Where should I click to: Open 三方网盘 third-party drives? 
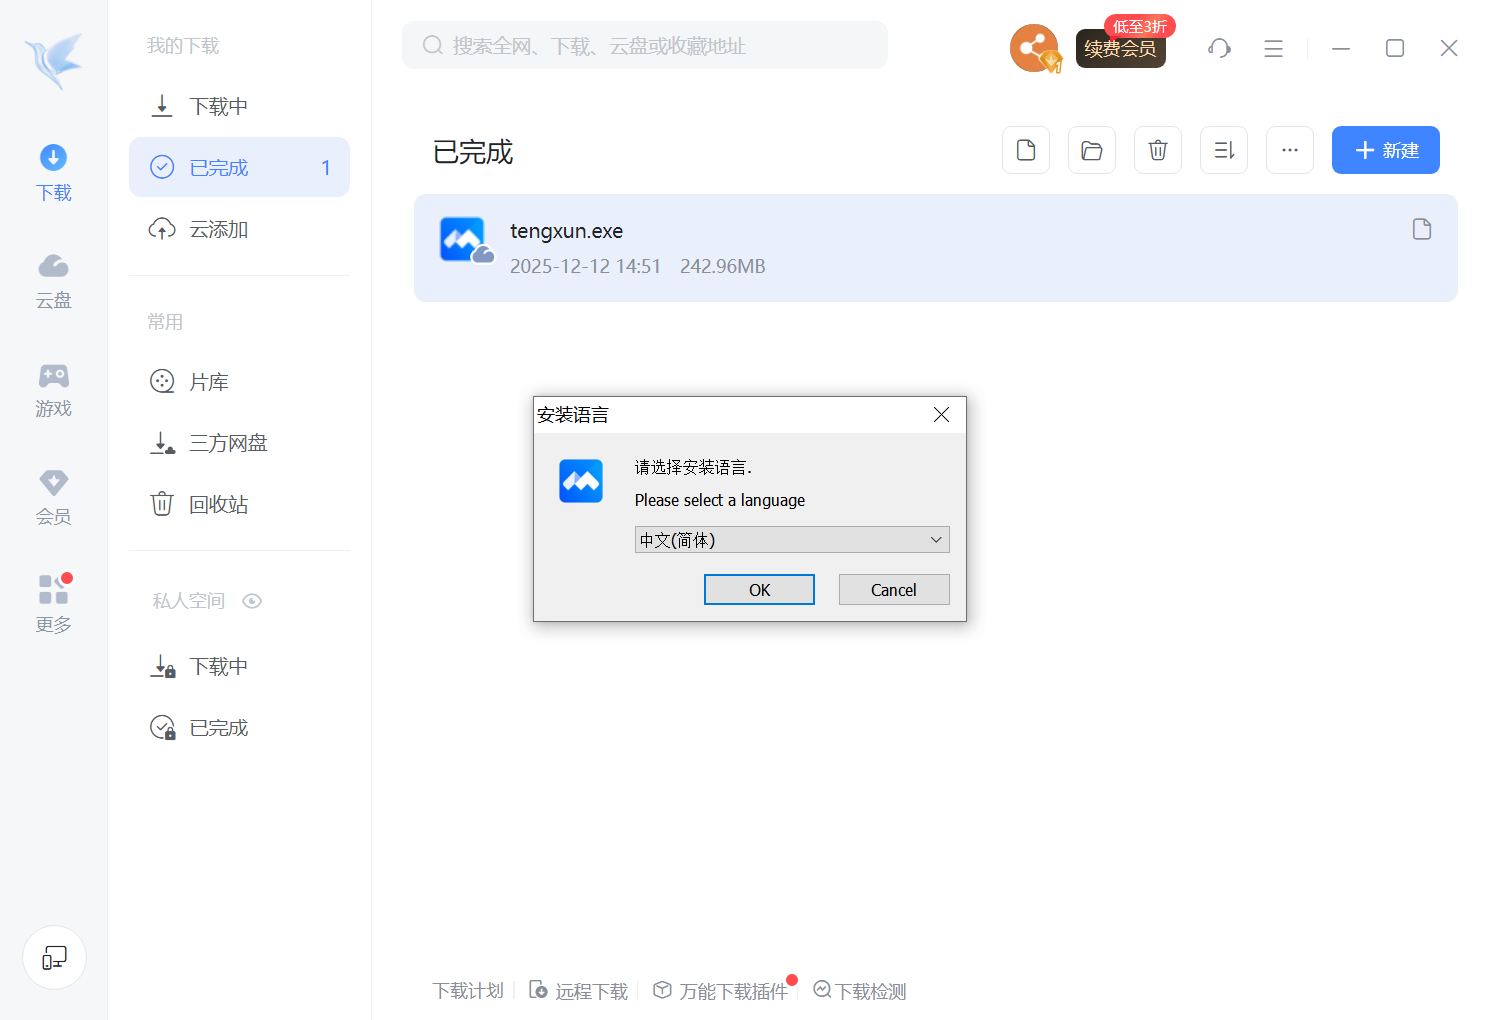point(239,443)
